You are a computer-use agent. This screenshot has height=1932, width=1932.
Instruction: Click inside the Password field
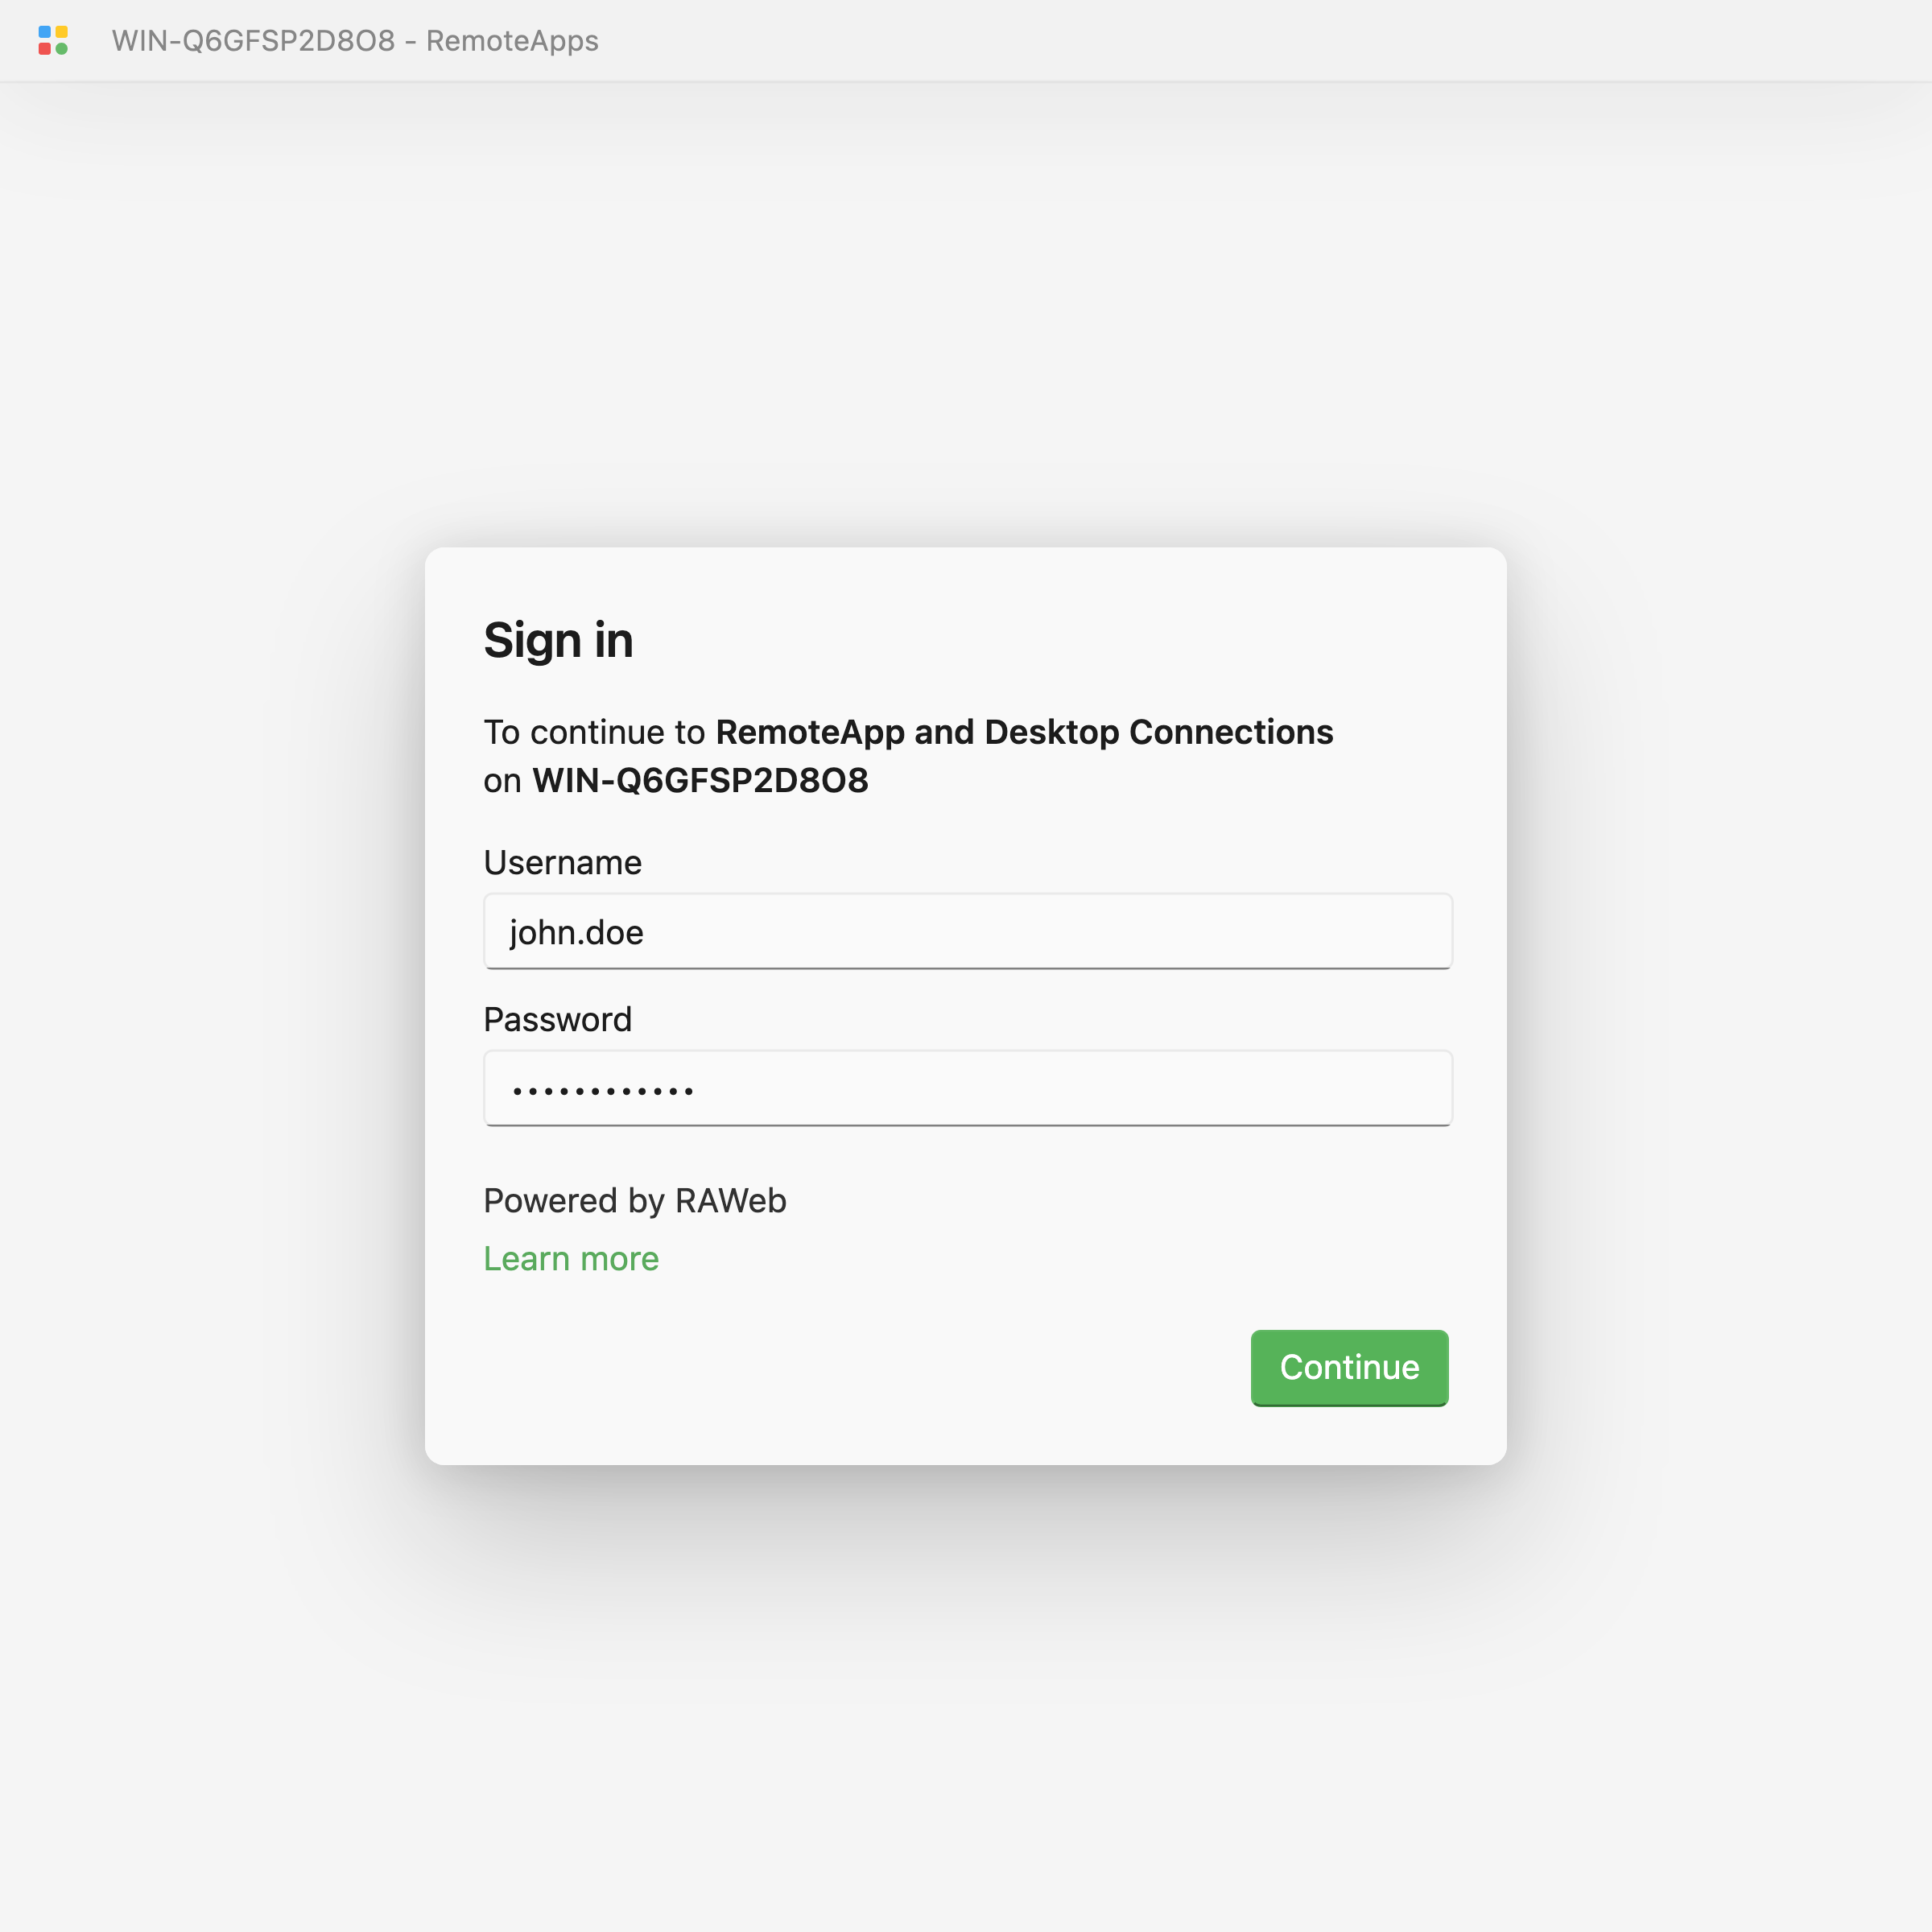tap(966, 1088)
